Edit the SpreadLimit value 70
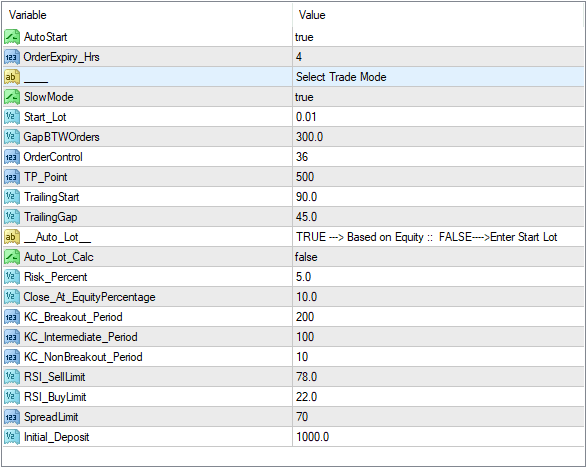Screen dimensions: 588x469 pos(438,417)
